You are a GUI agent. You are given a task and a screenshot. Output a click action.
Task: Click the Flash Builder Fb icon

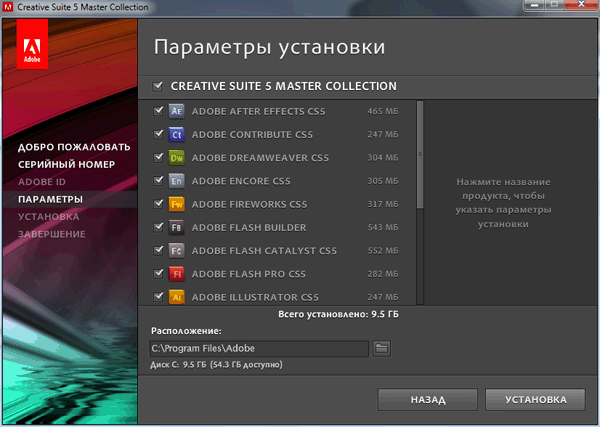pos(176,228)
